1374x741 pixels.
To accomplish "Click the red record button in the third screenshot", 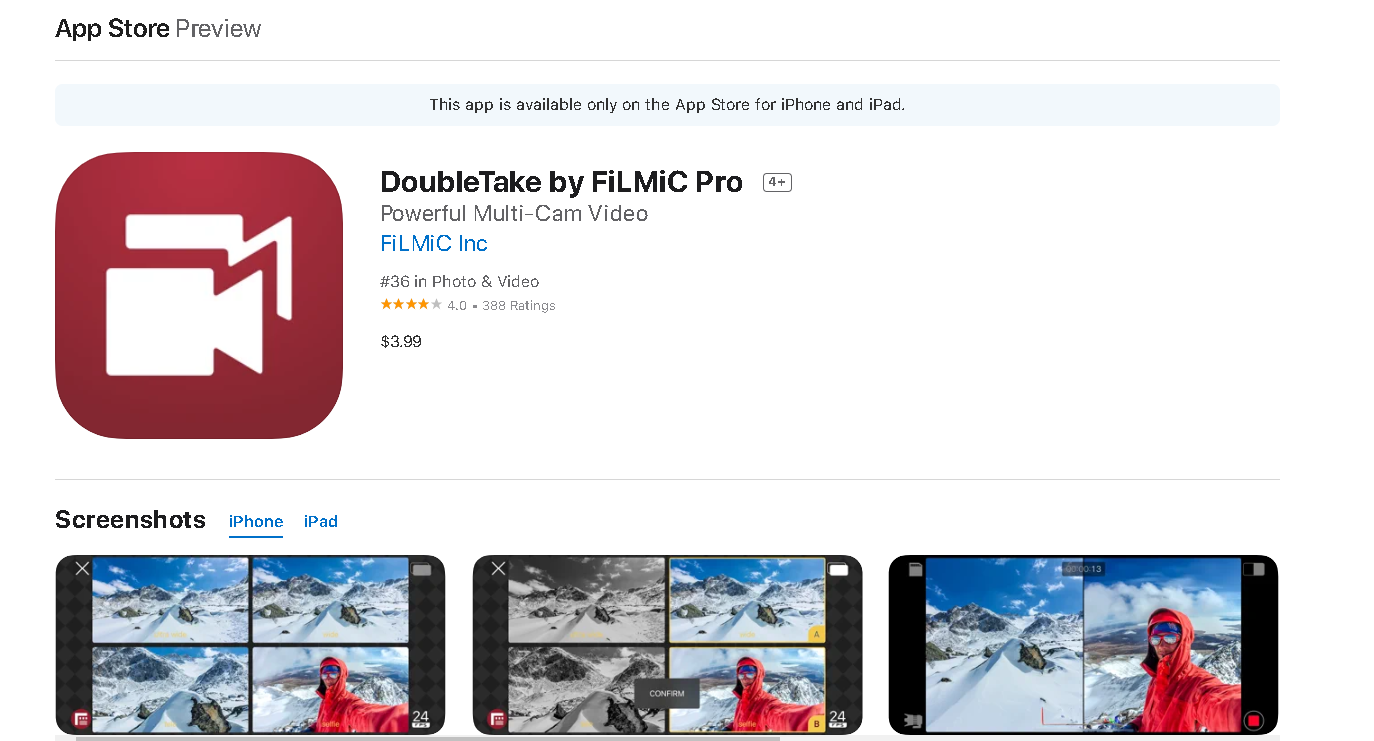I will [x=1253, y=720].
